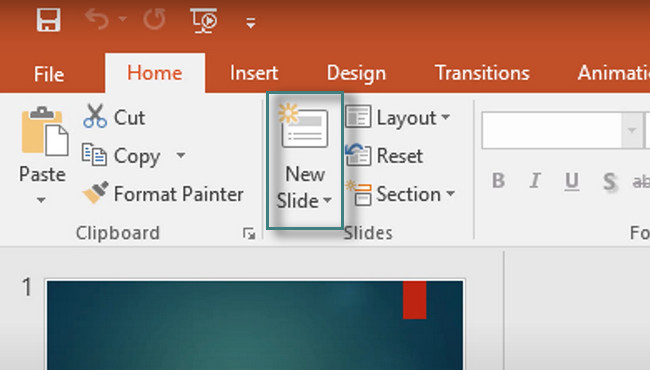Switch to the Insert tab
This screenshot has width=650, height=370.
tap(254, 73)
